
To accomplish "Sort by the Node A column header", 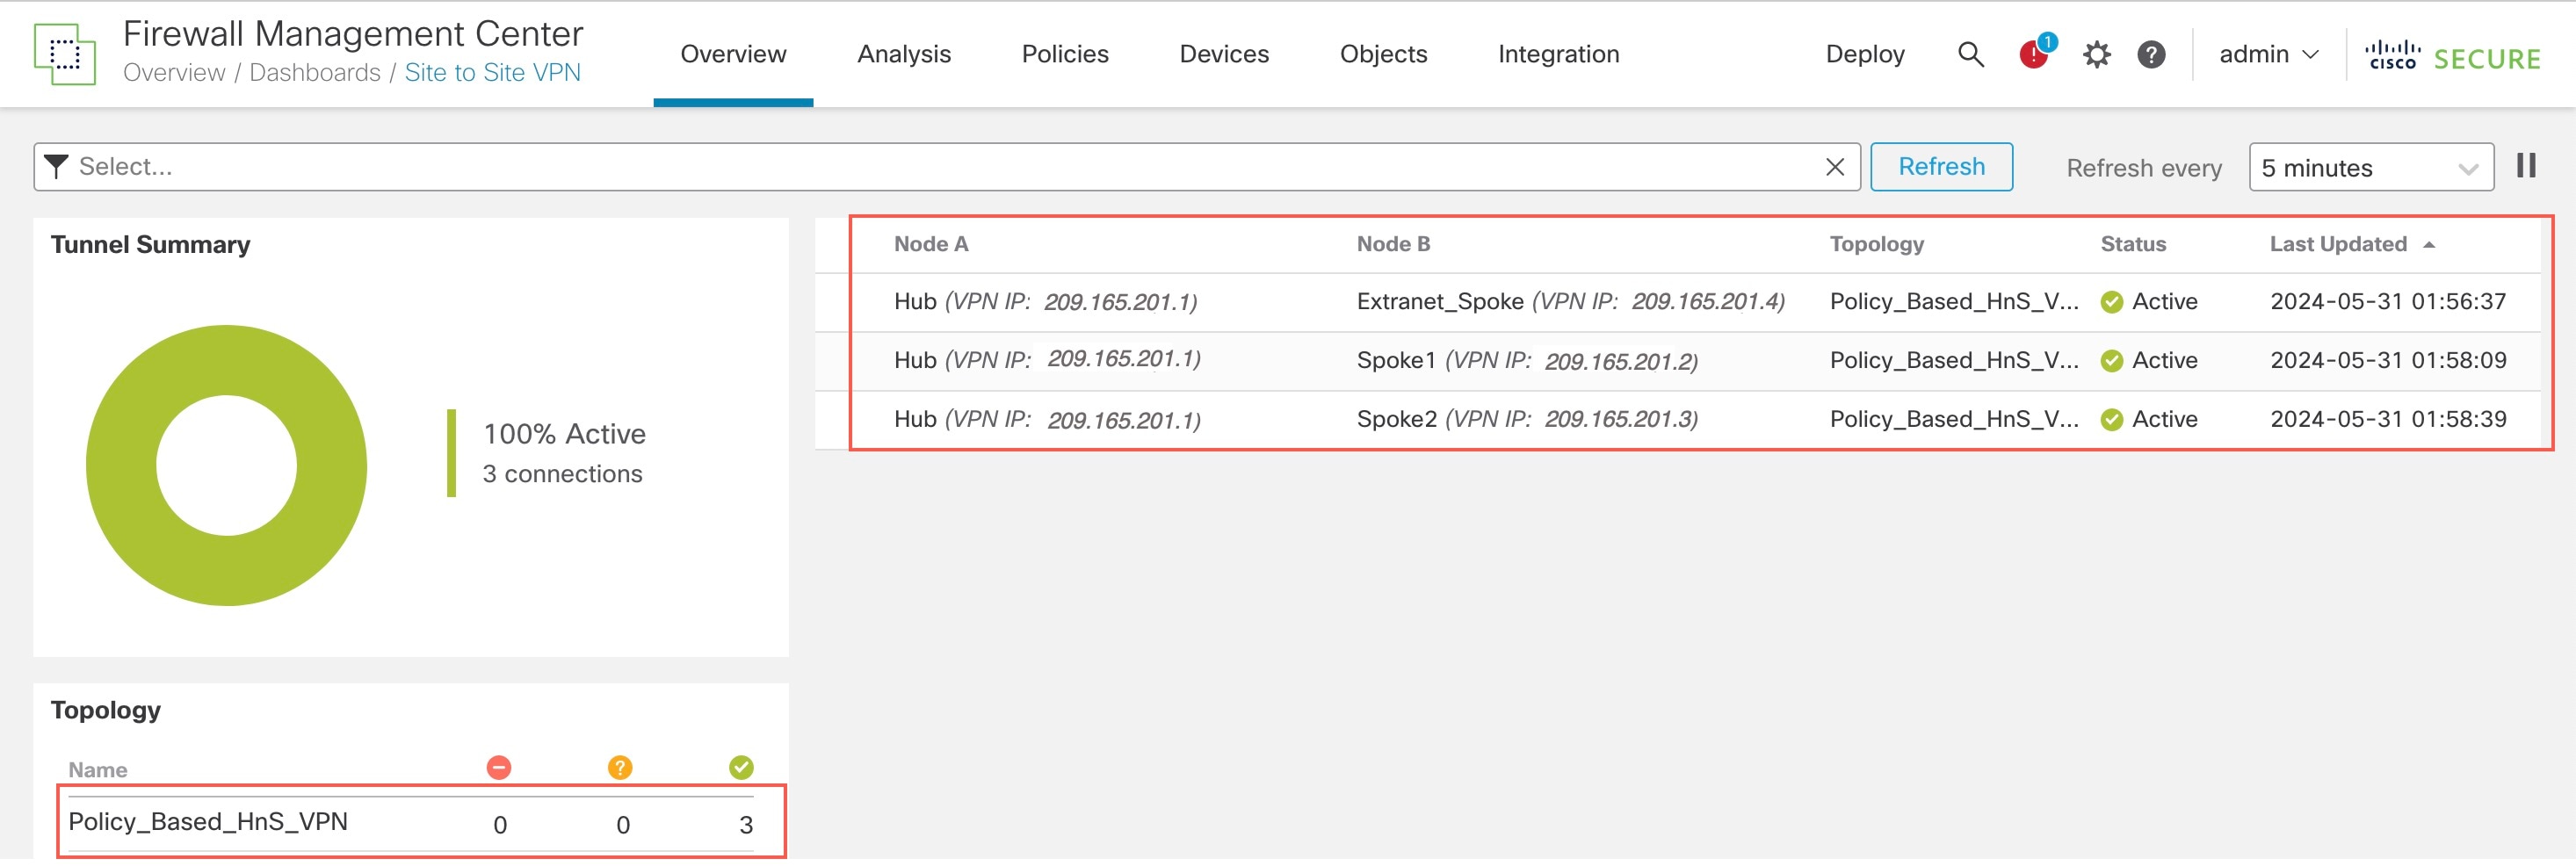I will (931, 244).
